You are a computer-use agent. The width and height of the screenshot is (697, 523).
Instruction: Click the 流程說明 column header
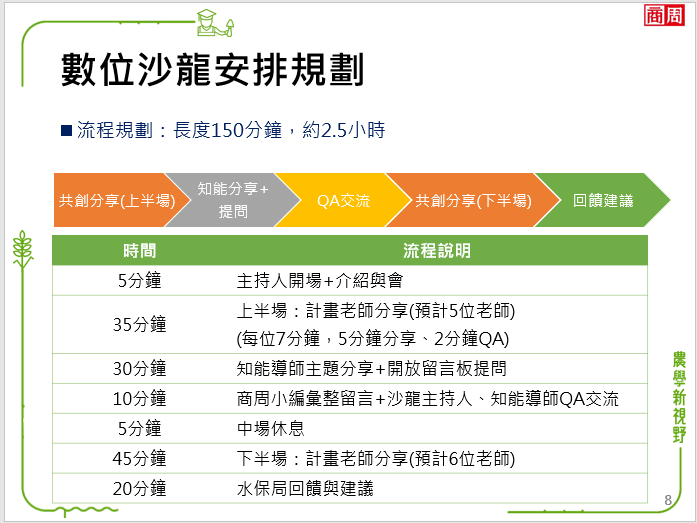click(437, 250)
